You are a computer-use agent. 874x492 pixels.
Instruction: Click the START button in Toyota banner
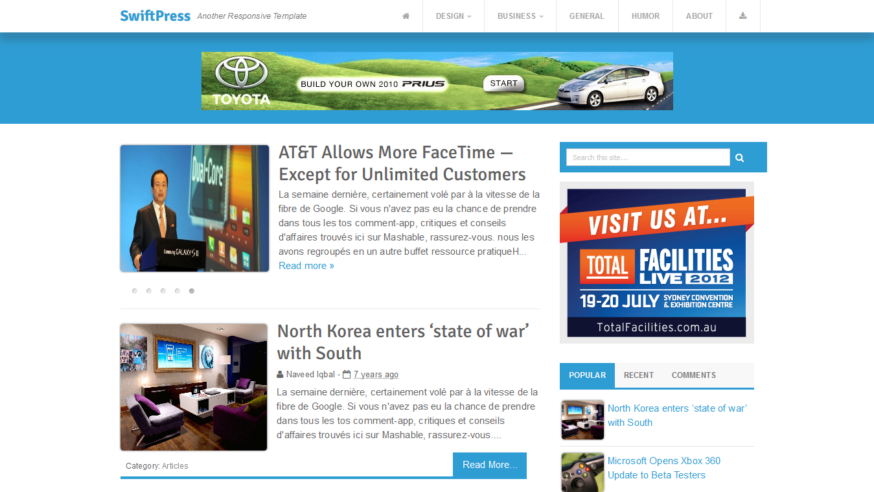[x=503, y=84]
